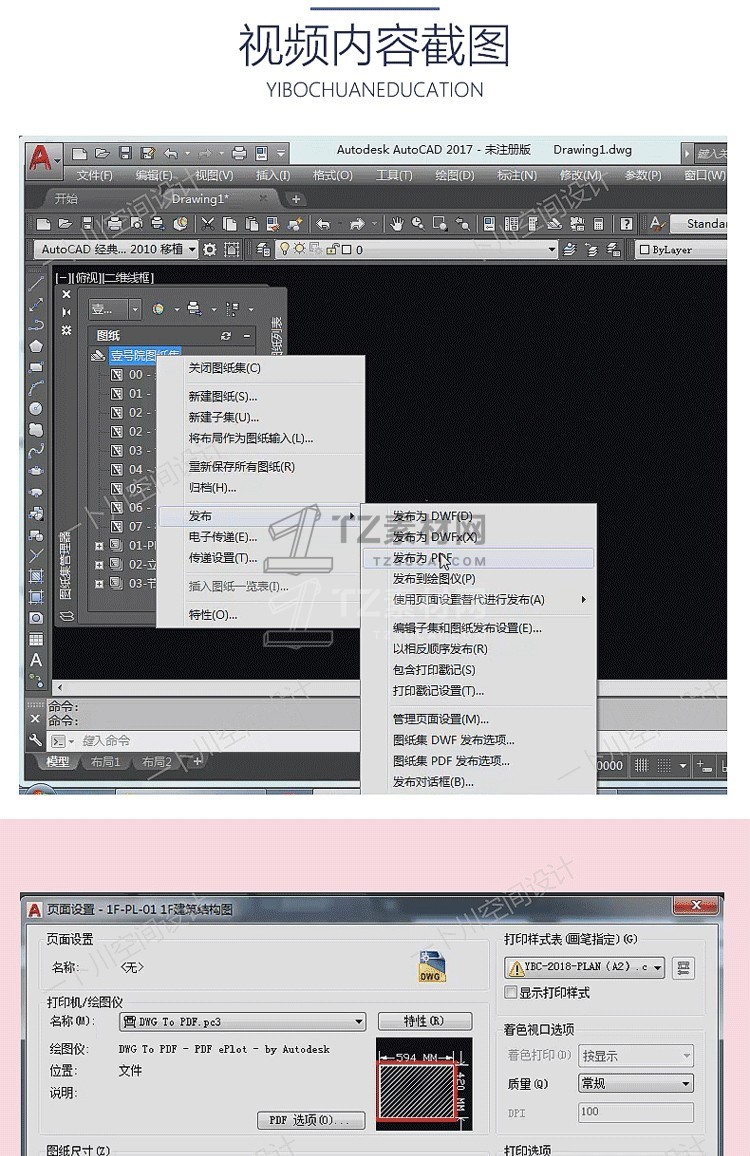This screenshot has height=1156, width=750.
Task: Open the 文件(F) menu
Action: pyautogui.click(x=94, y=175)
